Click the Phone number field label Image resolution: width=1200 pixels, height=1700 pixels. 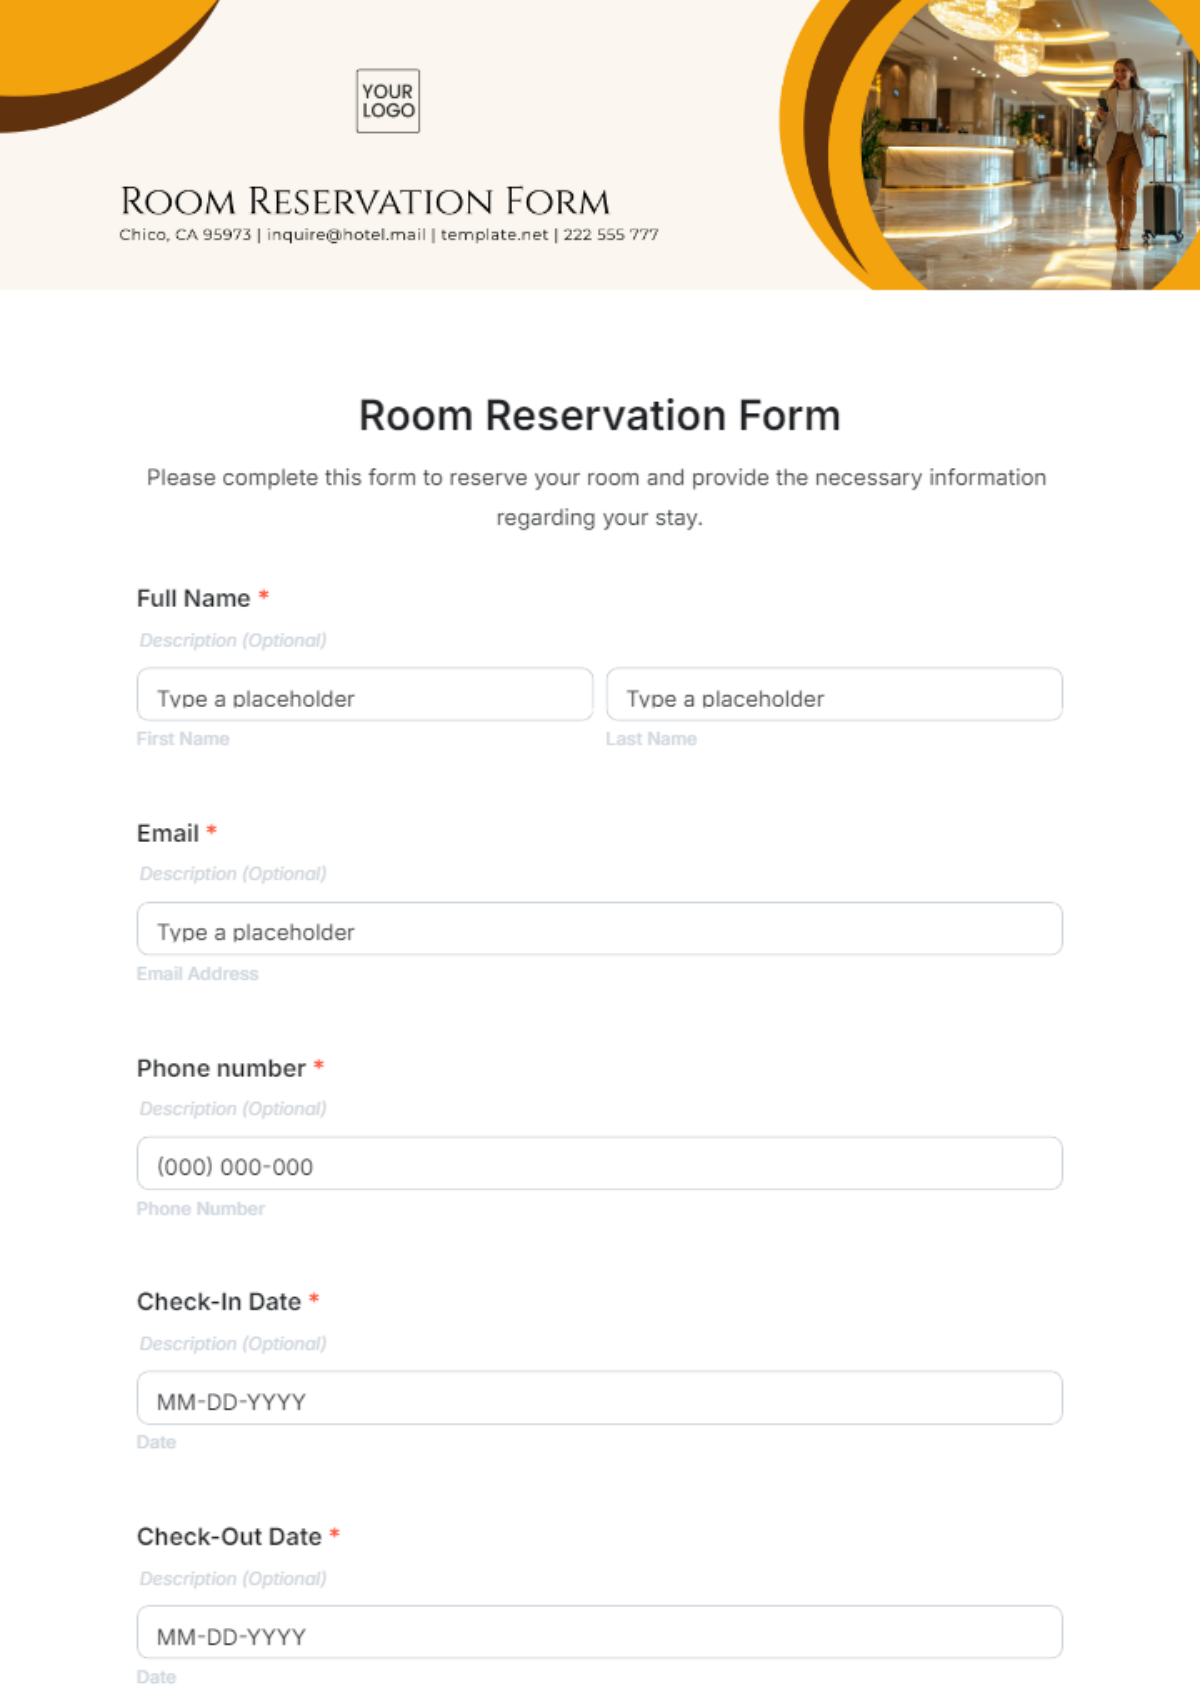[x=221, y=1068]
